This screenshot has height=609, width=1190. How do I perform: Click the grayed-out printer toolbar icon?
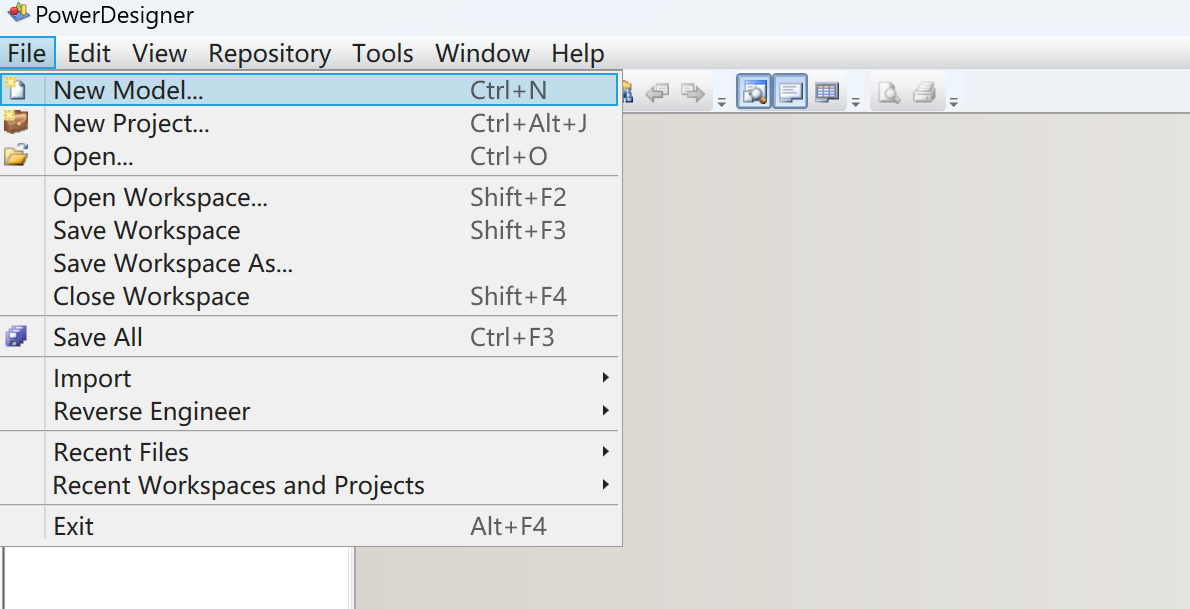tap(923, 93)
